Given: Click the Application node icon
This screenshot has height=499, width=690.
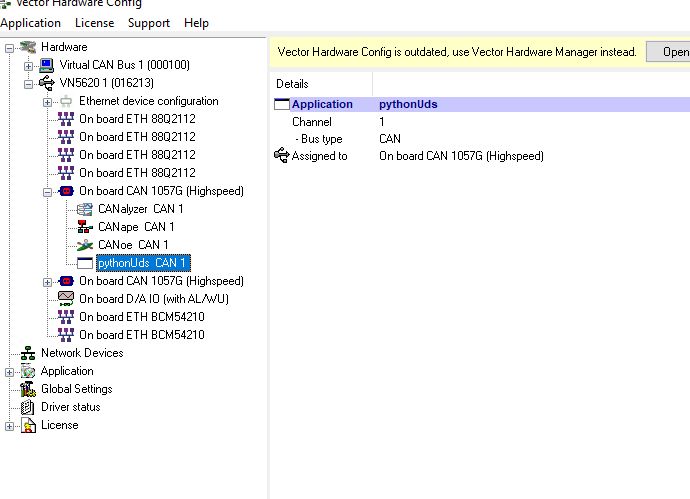Looking at the screenshot, I should 28,371.
